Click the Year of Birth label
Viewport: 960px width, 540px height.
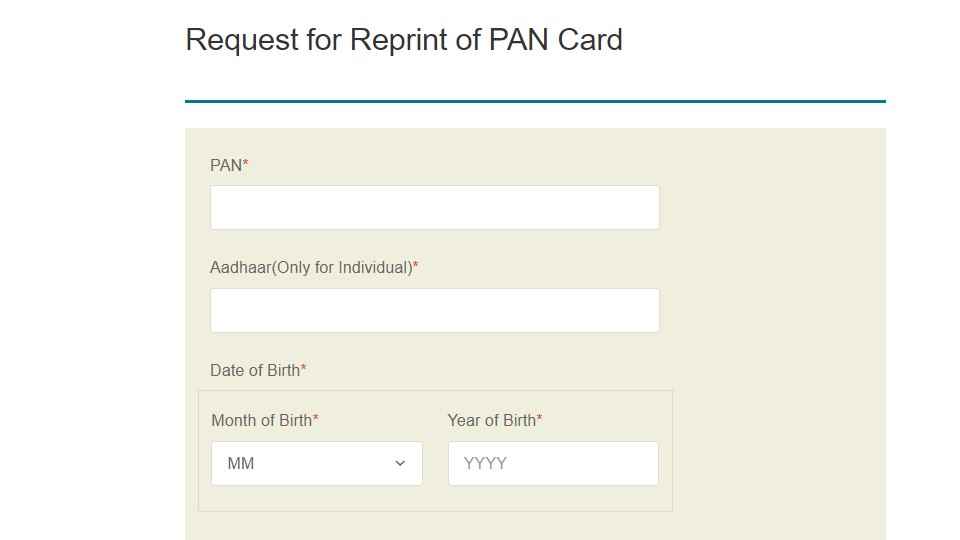492,421
